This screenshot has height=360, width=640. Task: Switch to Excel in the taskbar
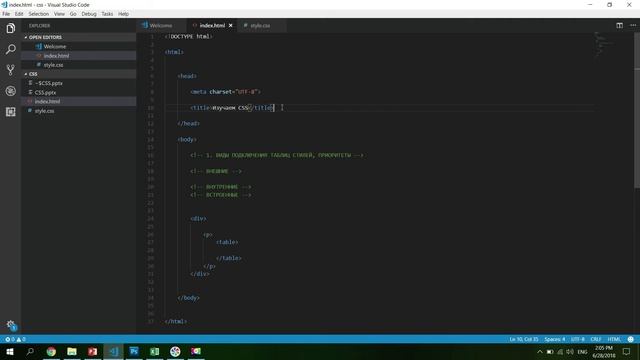tap(155, 351)
